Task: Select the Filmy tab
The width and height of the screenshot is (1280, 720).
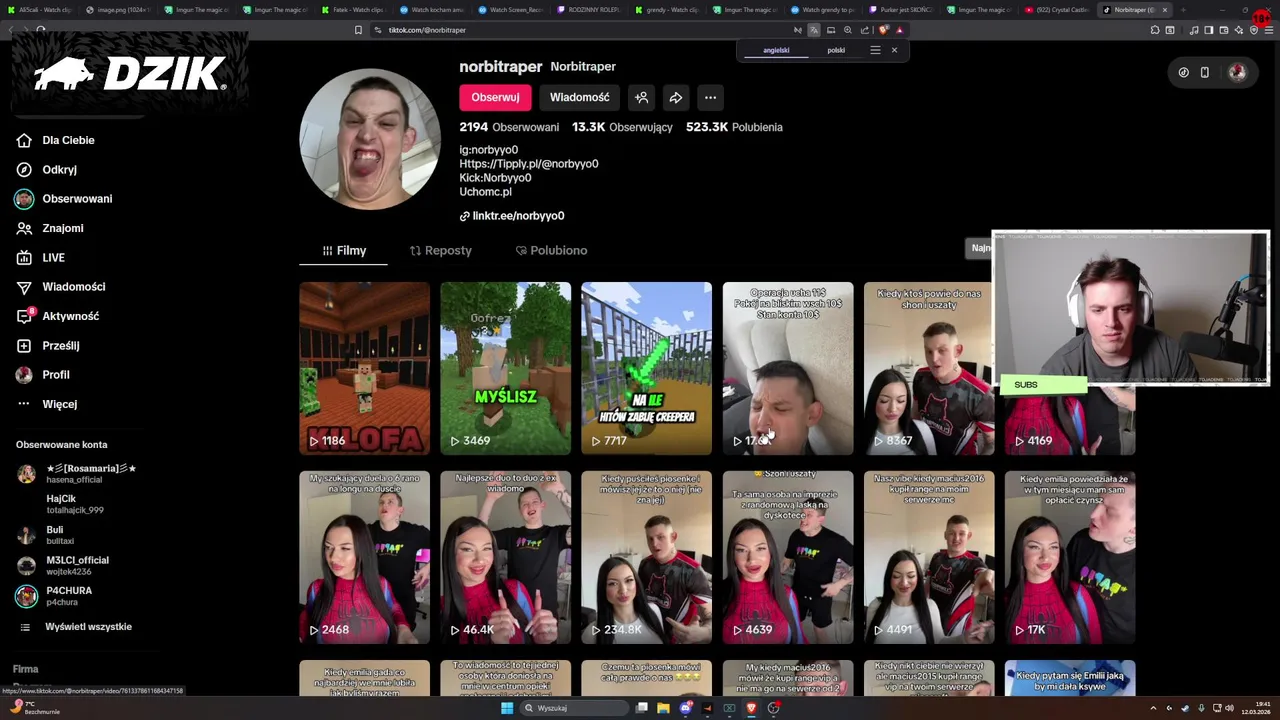Action: point(343,250)
